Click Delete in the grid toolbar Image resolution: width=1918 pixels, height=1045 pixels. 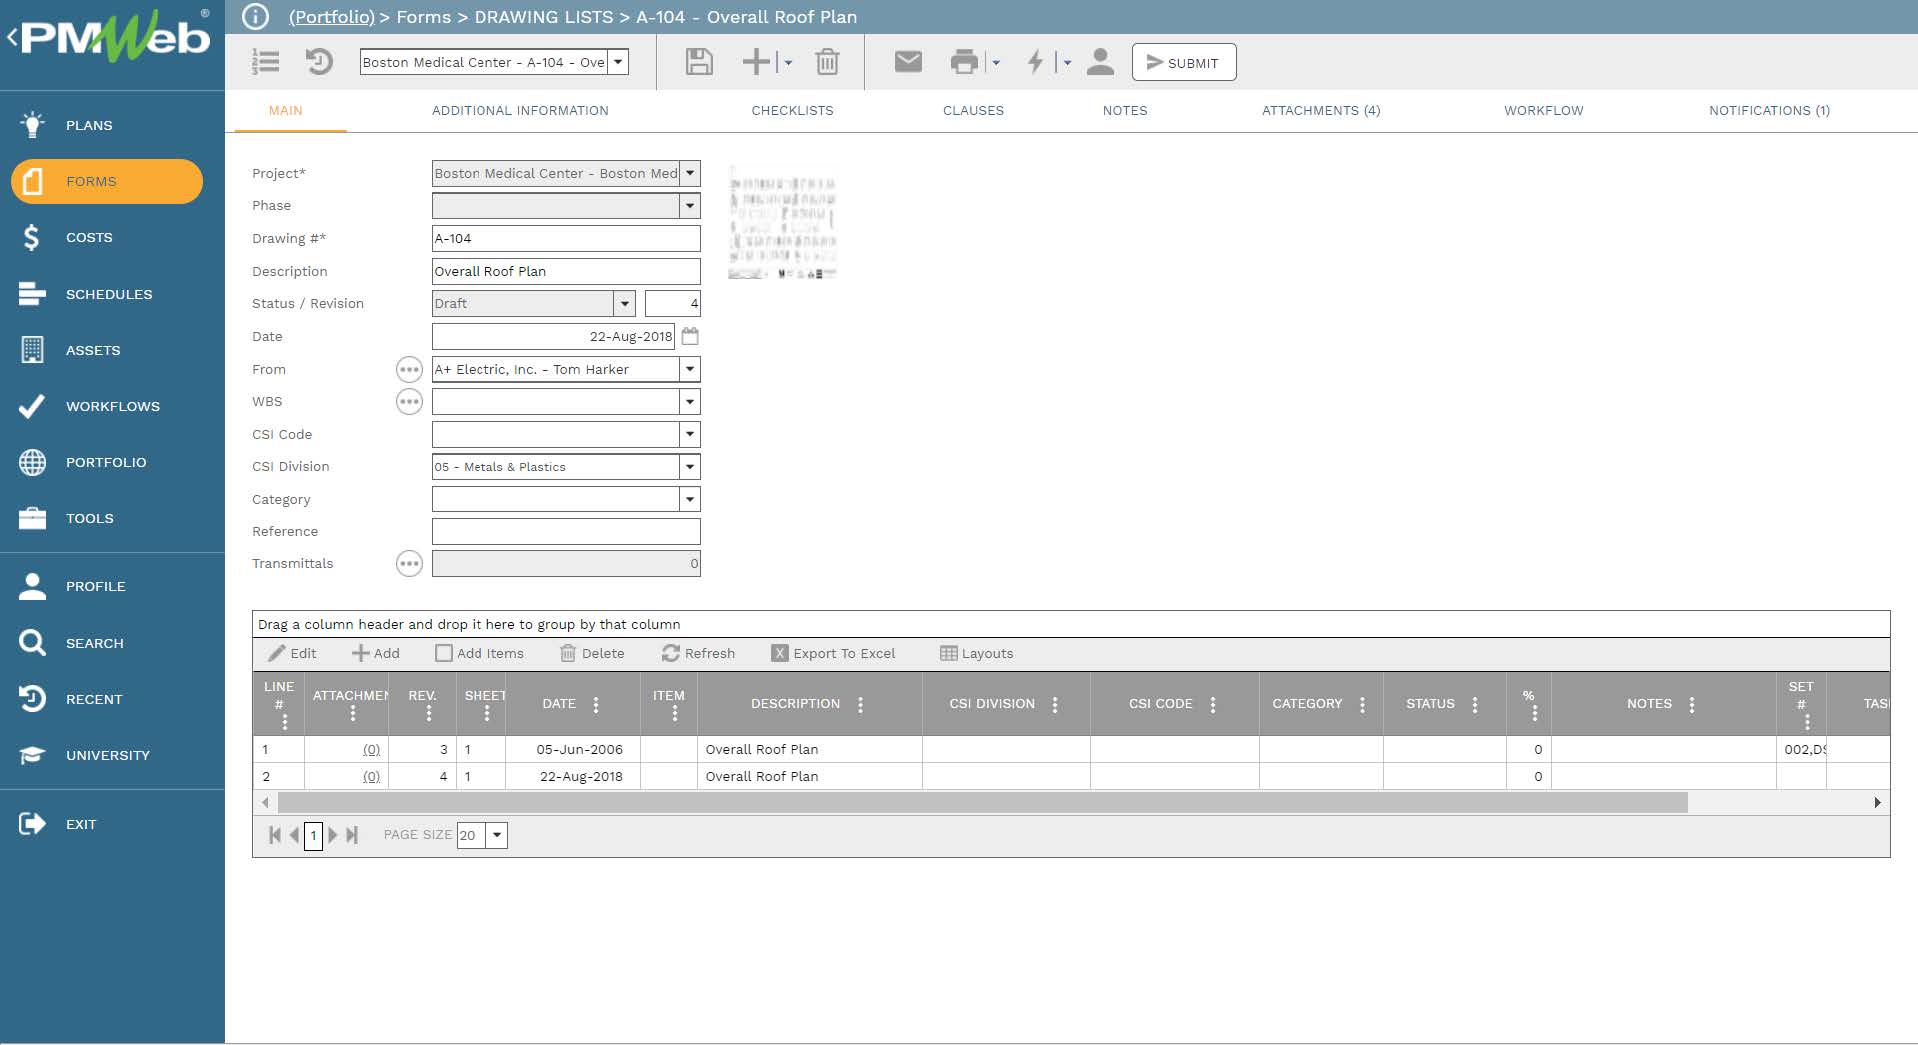(592, 653)
